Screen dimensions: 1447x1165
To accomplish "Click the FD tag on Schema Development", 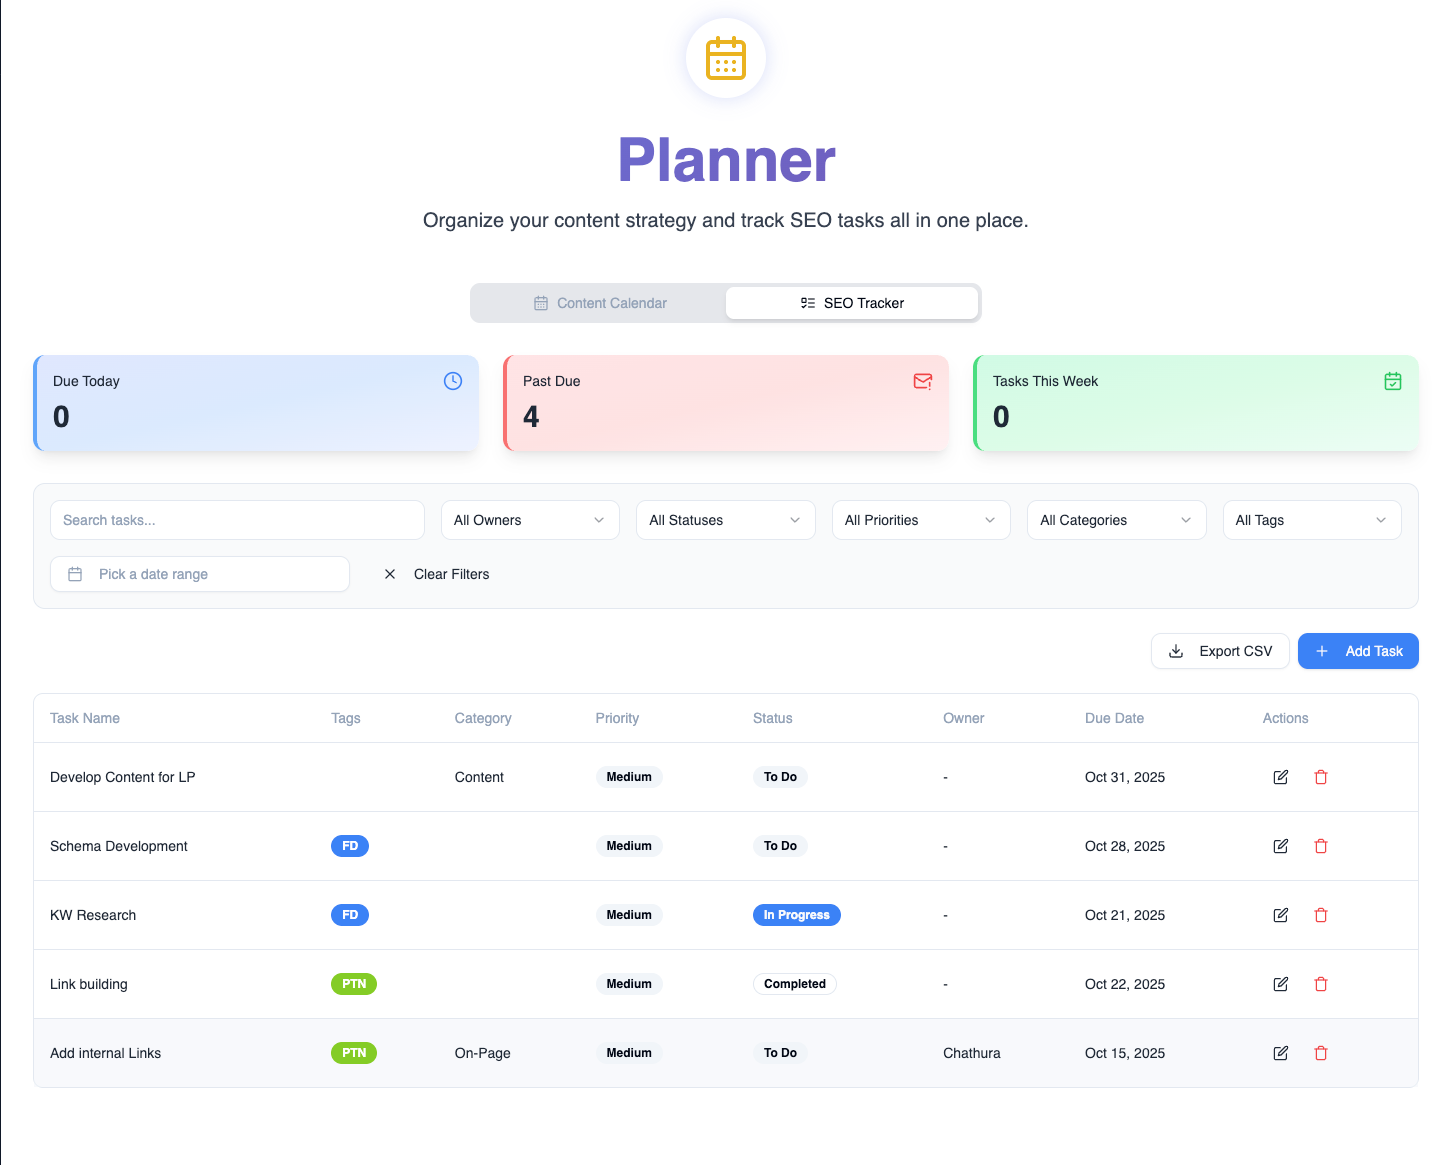I will tap(349, 845).
